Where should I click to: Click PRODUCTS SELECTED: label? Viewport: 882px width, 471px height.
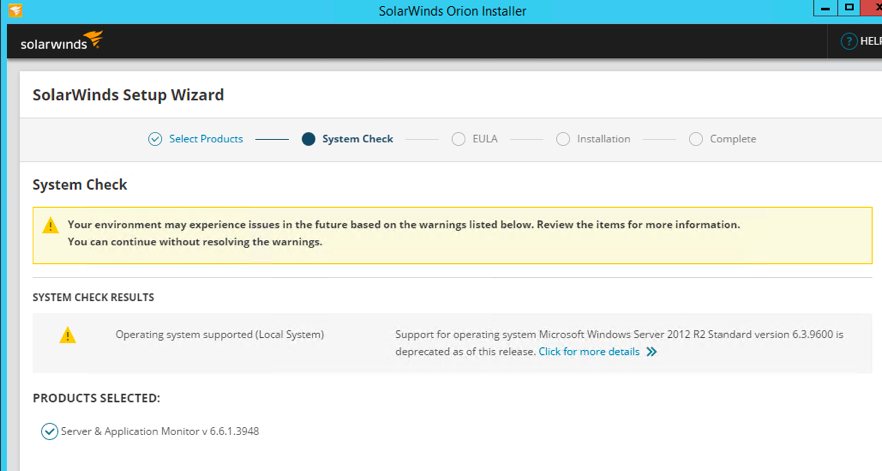point(96,398)
